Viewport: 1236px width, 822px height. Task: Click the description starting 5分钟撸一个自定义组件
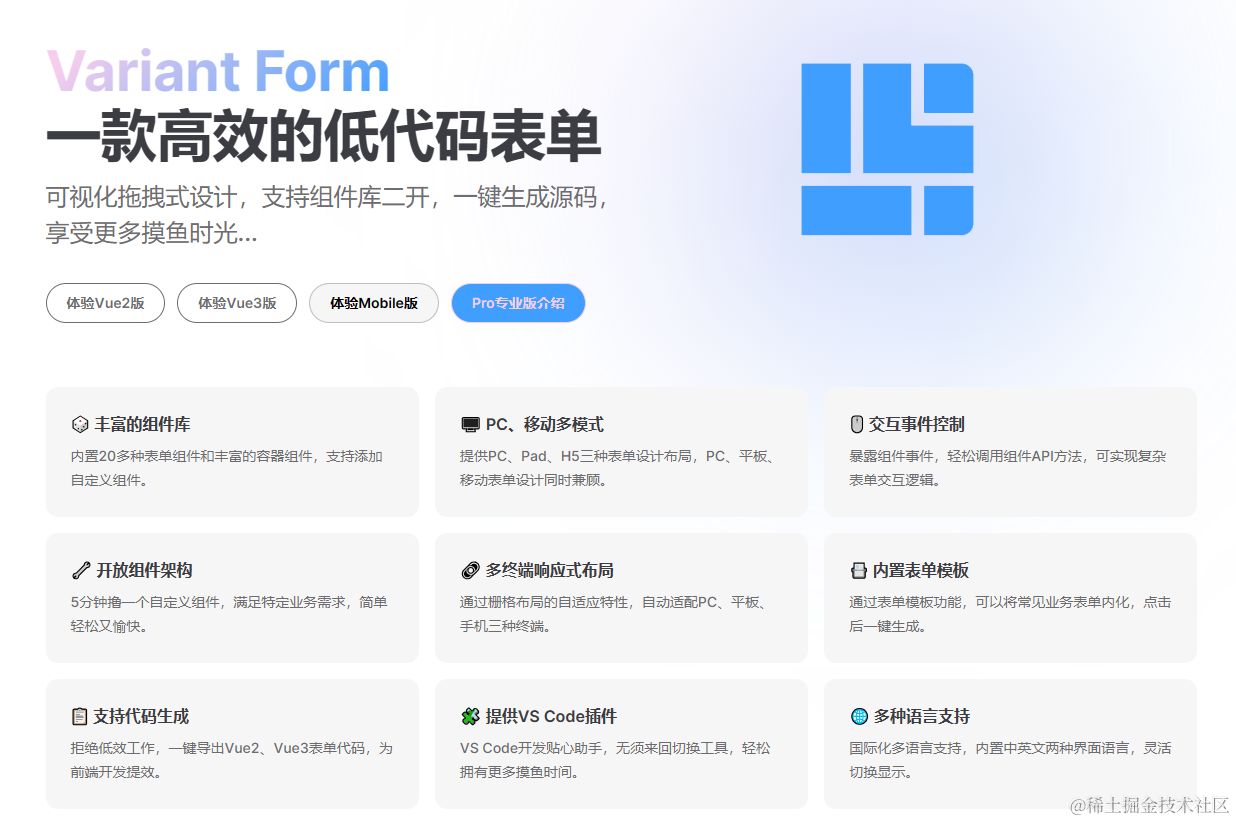229,614
